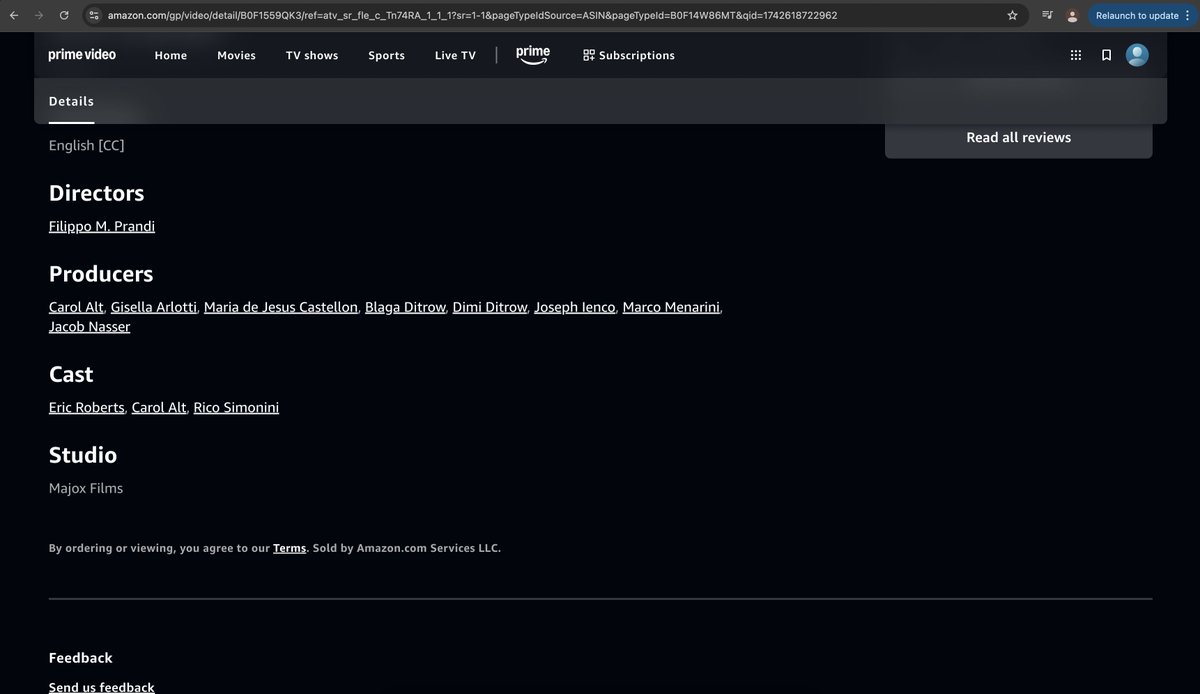Open site information icon in address bar
Image resolution: width=1200 pixels, height=694 pixels.
(93, 15)
